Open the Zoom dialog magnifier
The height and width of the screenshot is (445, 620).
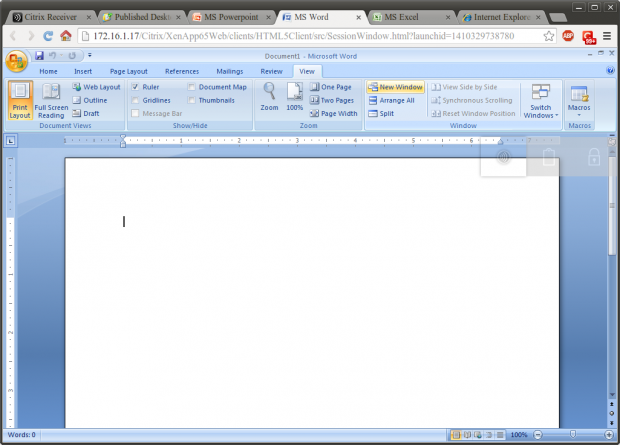pos(269,97)
